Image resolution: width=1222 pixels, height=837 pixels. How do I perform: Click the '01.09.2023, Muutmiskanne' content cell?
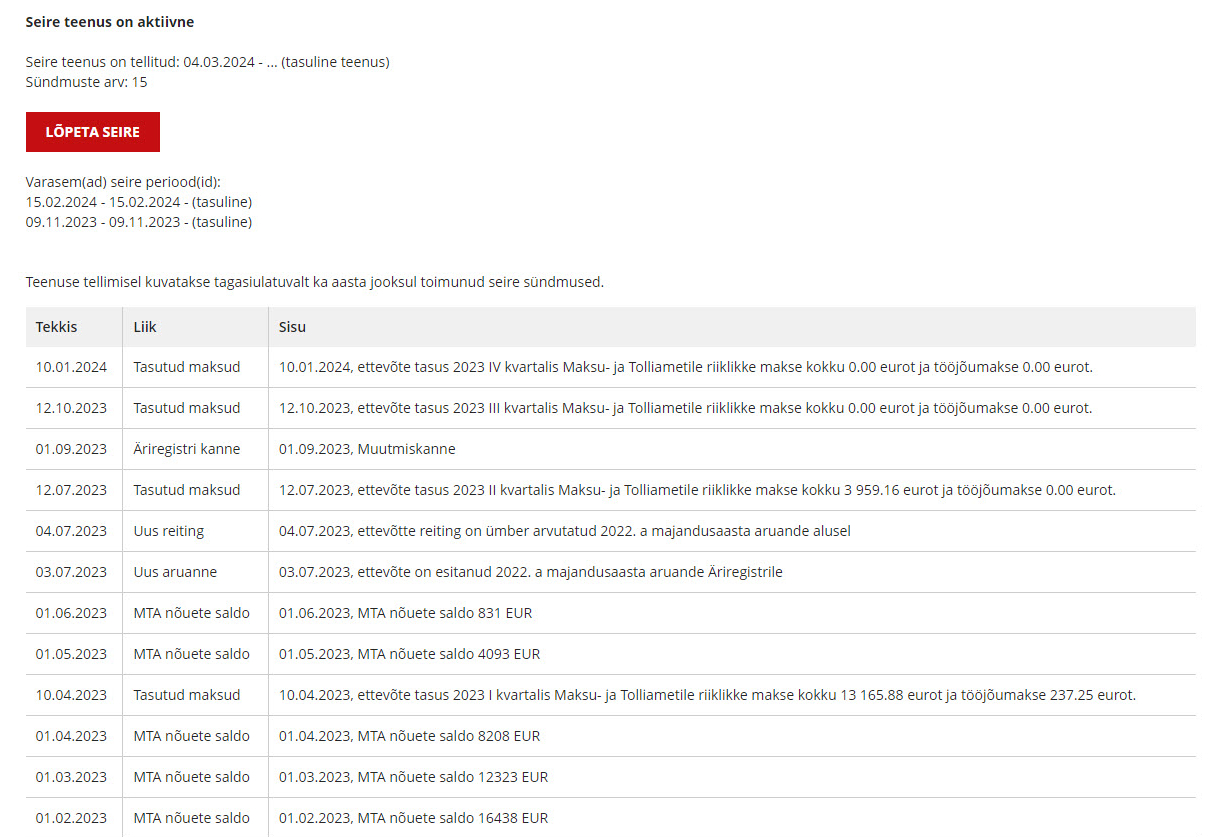pyautogui.click(x=367, y=449)
